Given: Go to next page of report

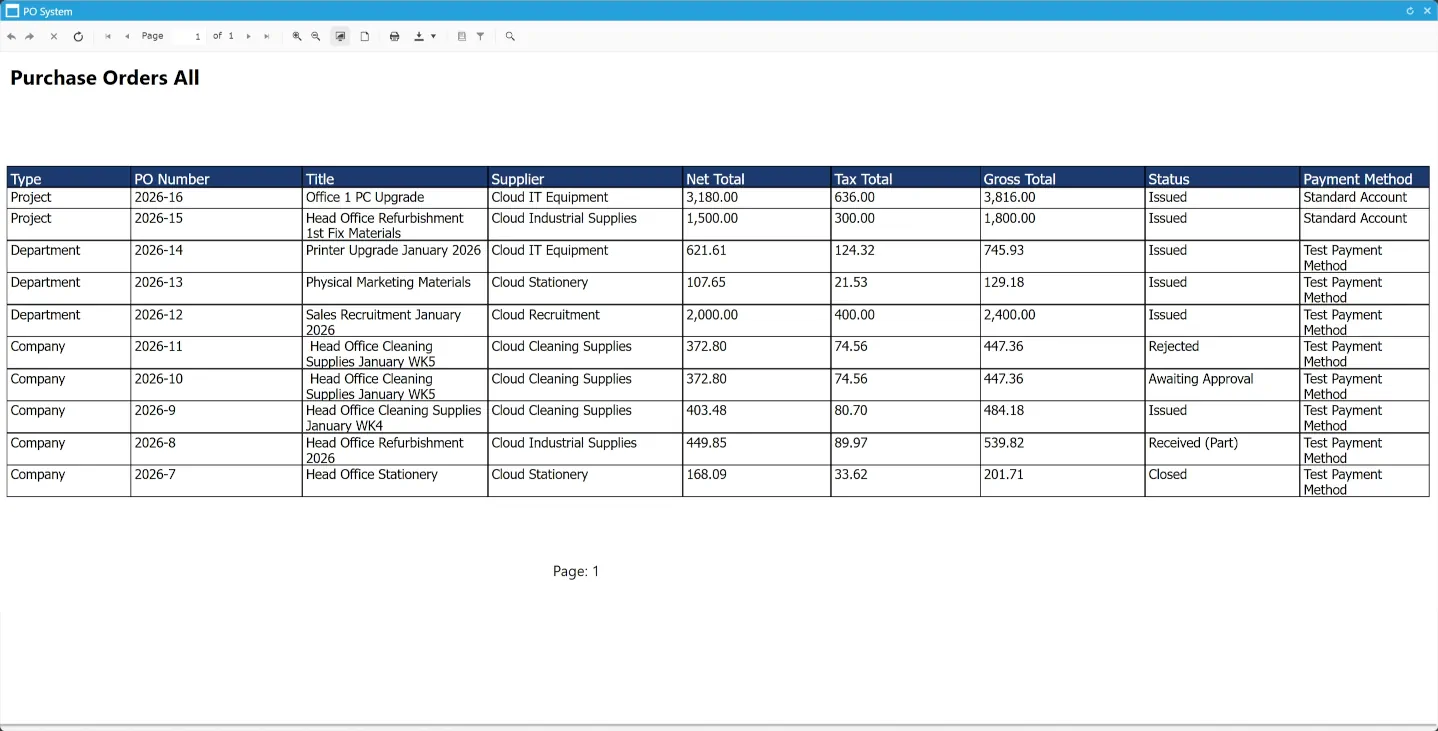Looking at the screenshot, I should [x=248, y=37].
